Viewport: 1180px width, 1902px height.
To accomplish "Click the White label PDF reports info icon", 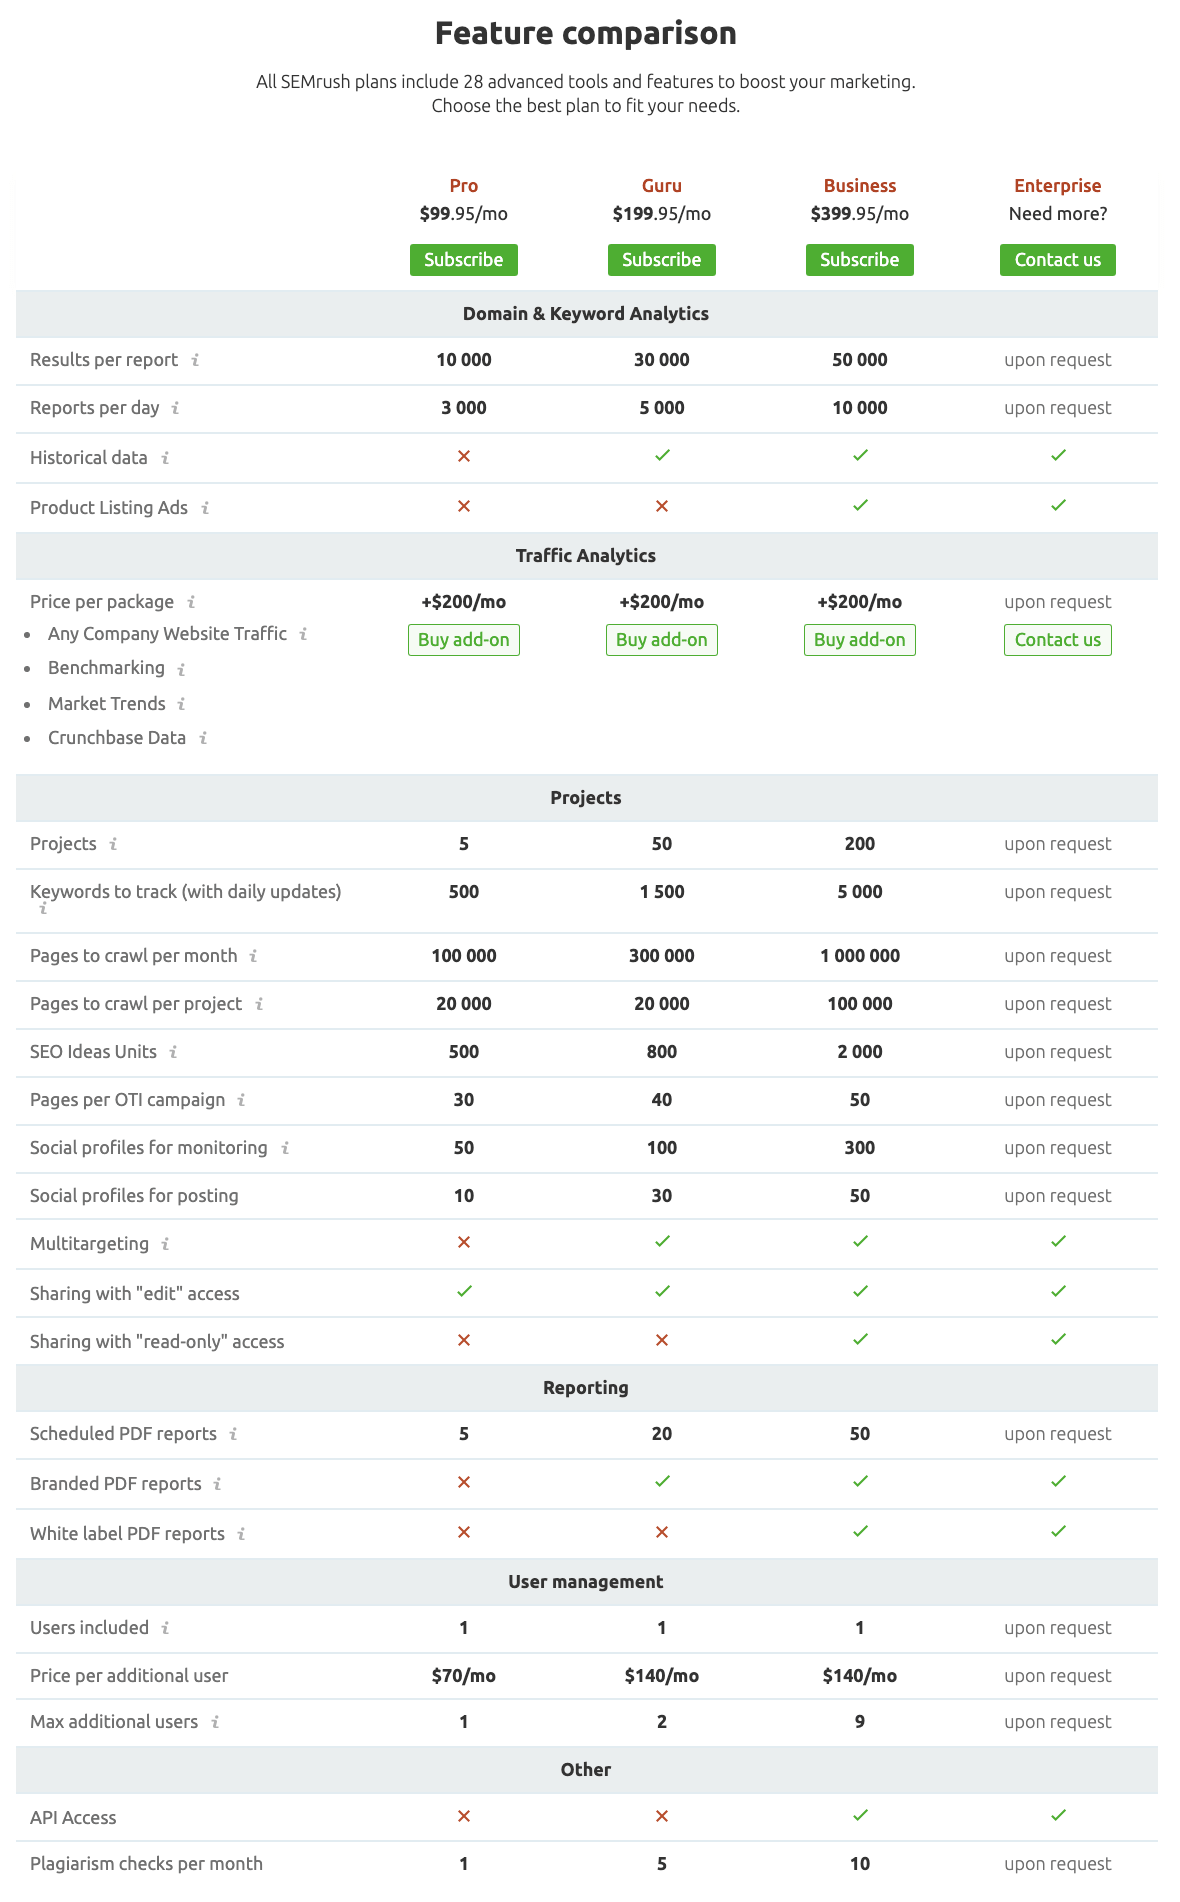I will 241,1534.
